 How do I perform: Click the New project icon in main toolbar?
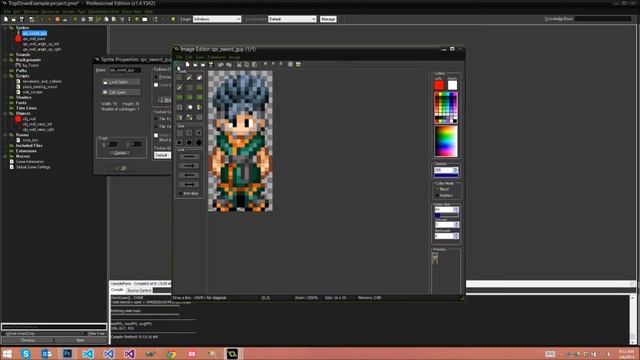click(6, 19)
